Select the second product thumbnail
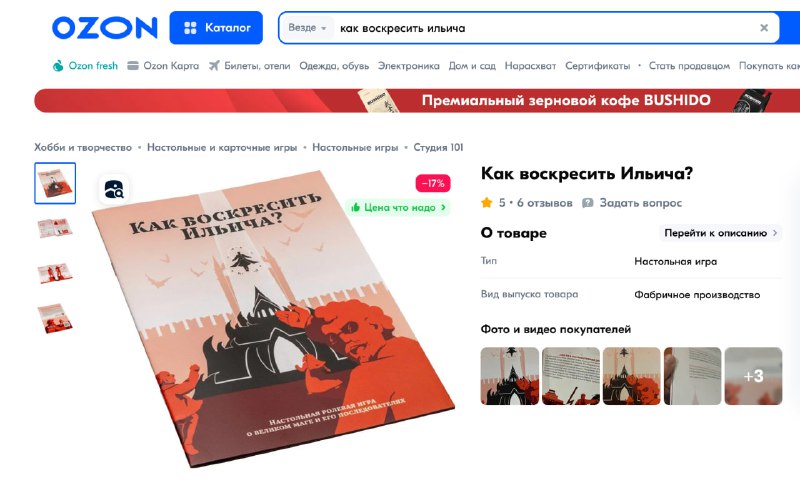800x489 pixels. (x=55, y=228)
